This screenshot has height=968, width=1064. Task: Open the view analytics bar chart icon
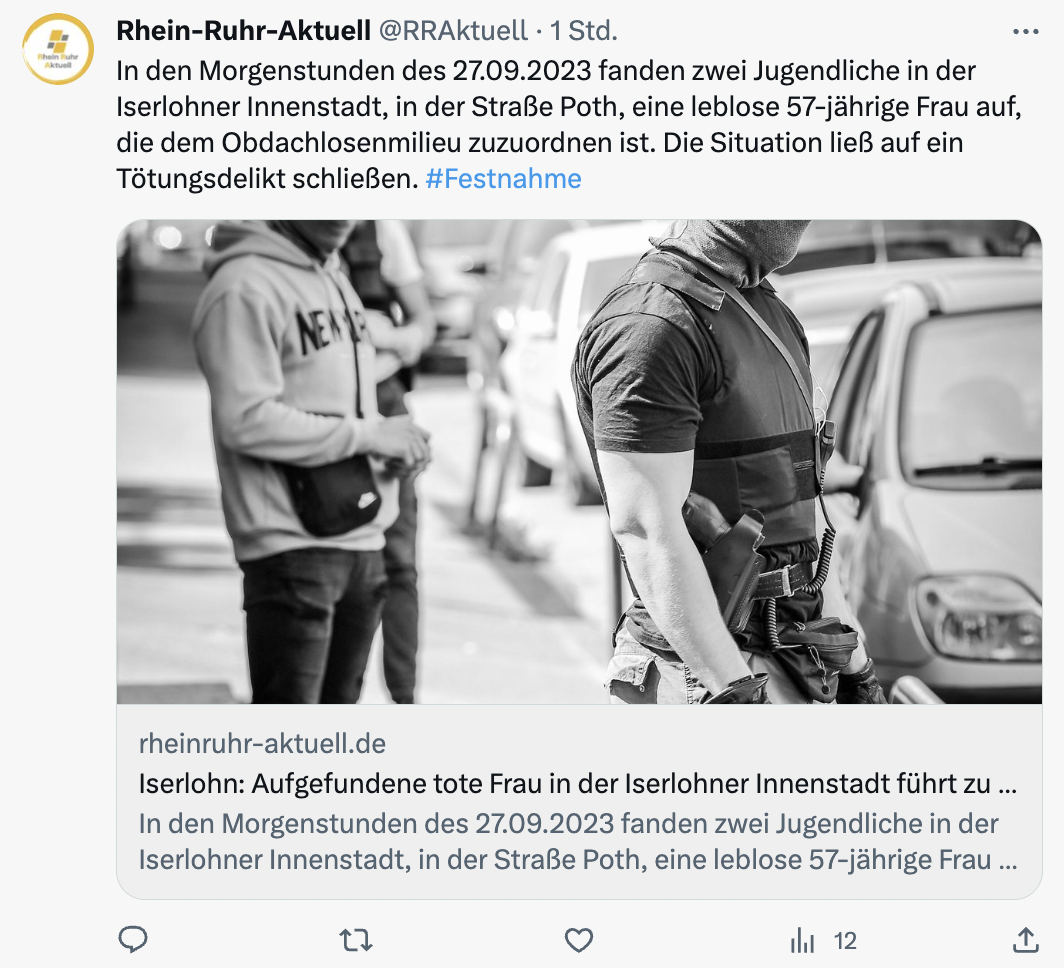click(x=802, y=941)
